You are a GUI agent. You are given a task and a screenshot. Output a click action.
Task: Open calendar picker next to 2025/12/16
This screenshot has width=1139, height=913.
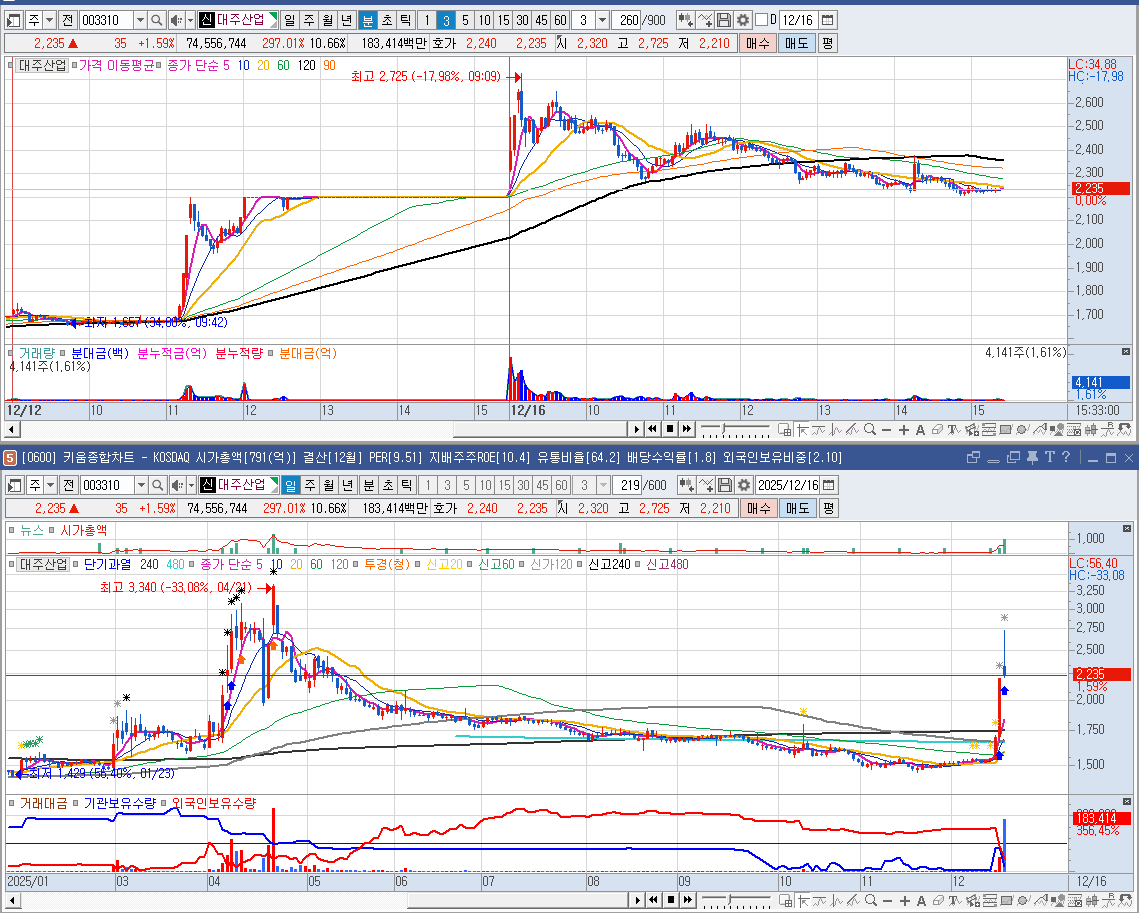click(828, 484)
